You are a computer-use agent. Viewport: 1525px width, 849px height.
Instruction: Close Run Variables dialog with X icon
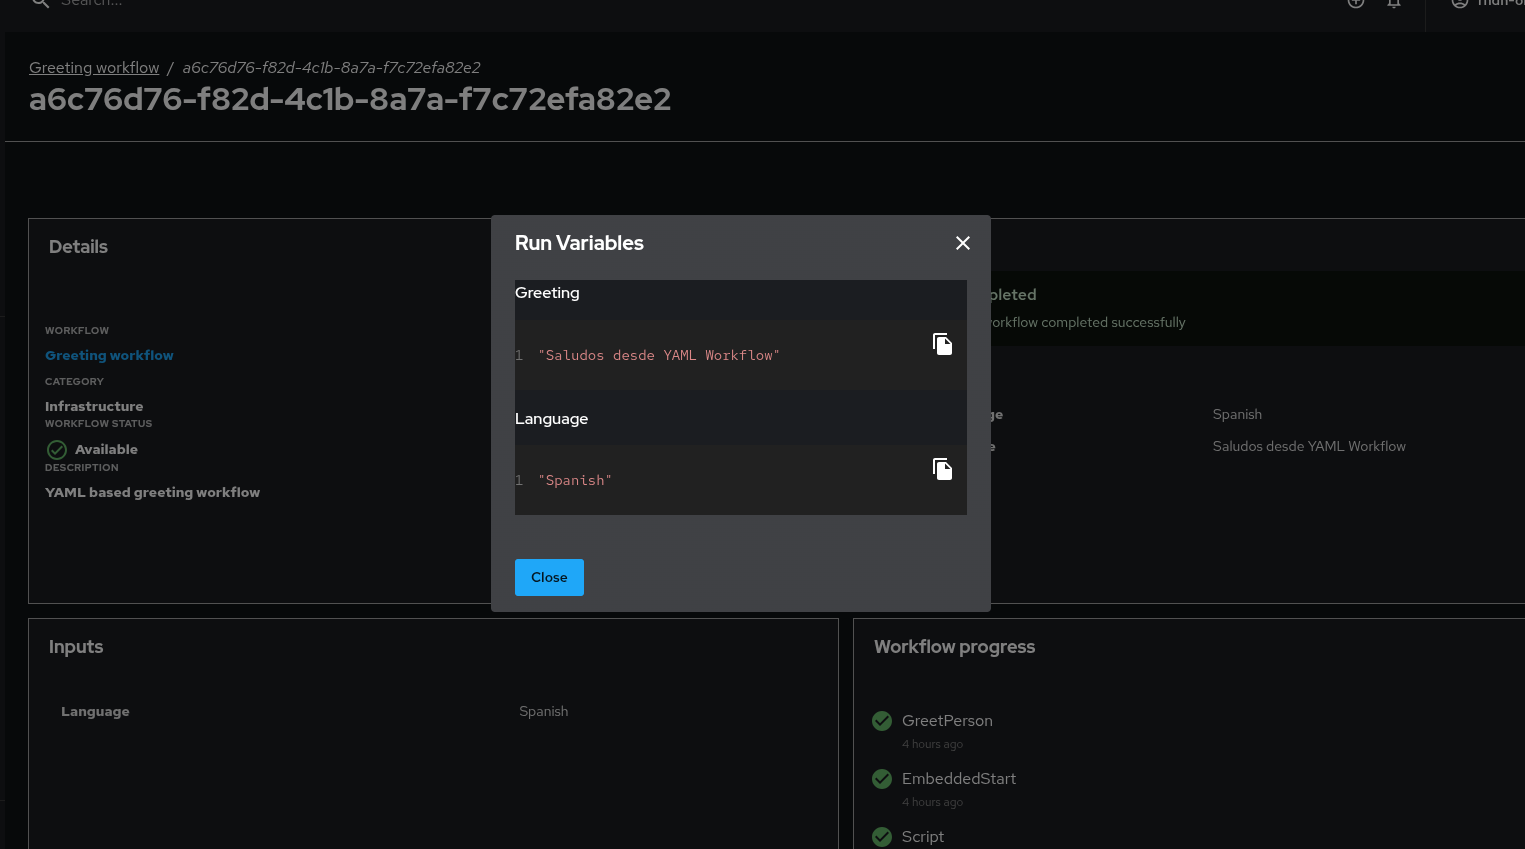coord(963,243)
